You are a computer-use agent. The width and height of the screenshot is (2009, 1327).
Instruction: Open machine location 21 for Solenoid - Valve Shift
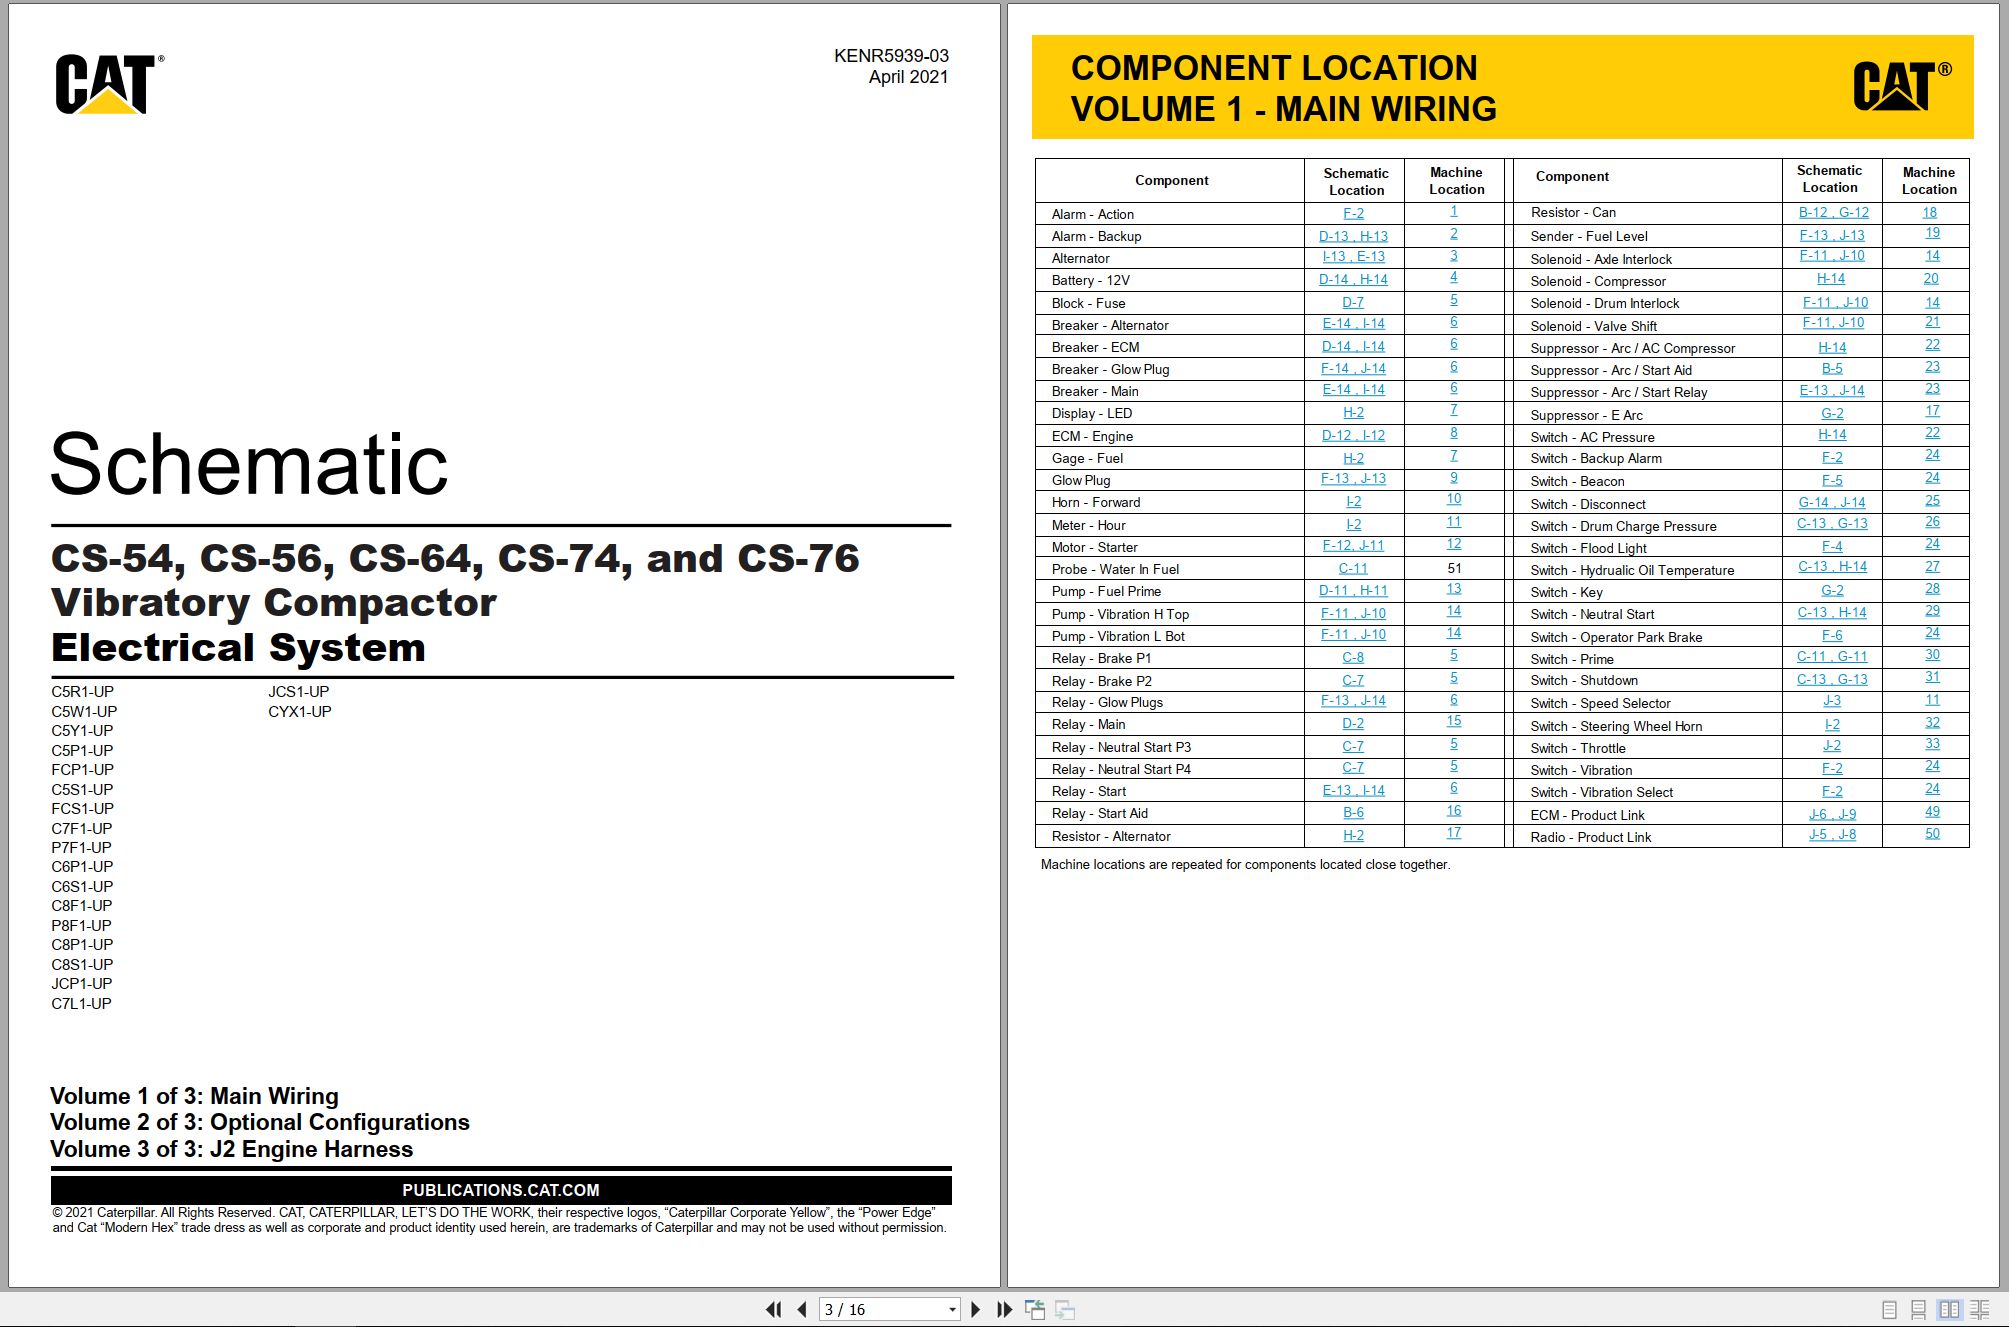[1932, 322]
